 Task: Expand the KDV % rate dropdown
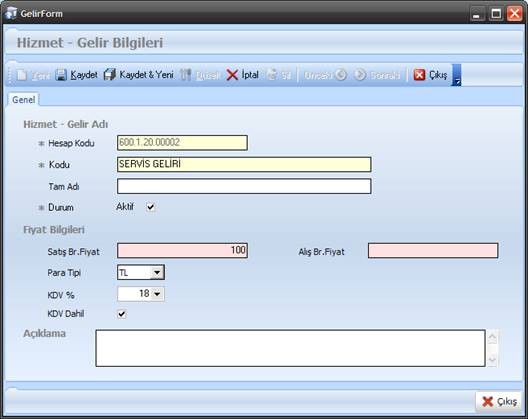pyautogui.click(x=157, y=294)
